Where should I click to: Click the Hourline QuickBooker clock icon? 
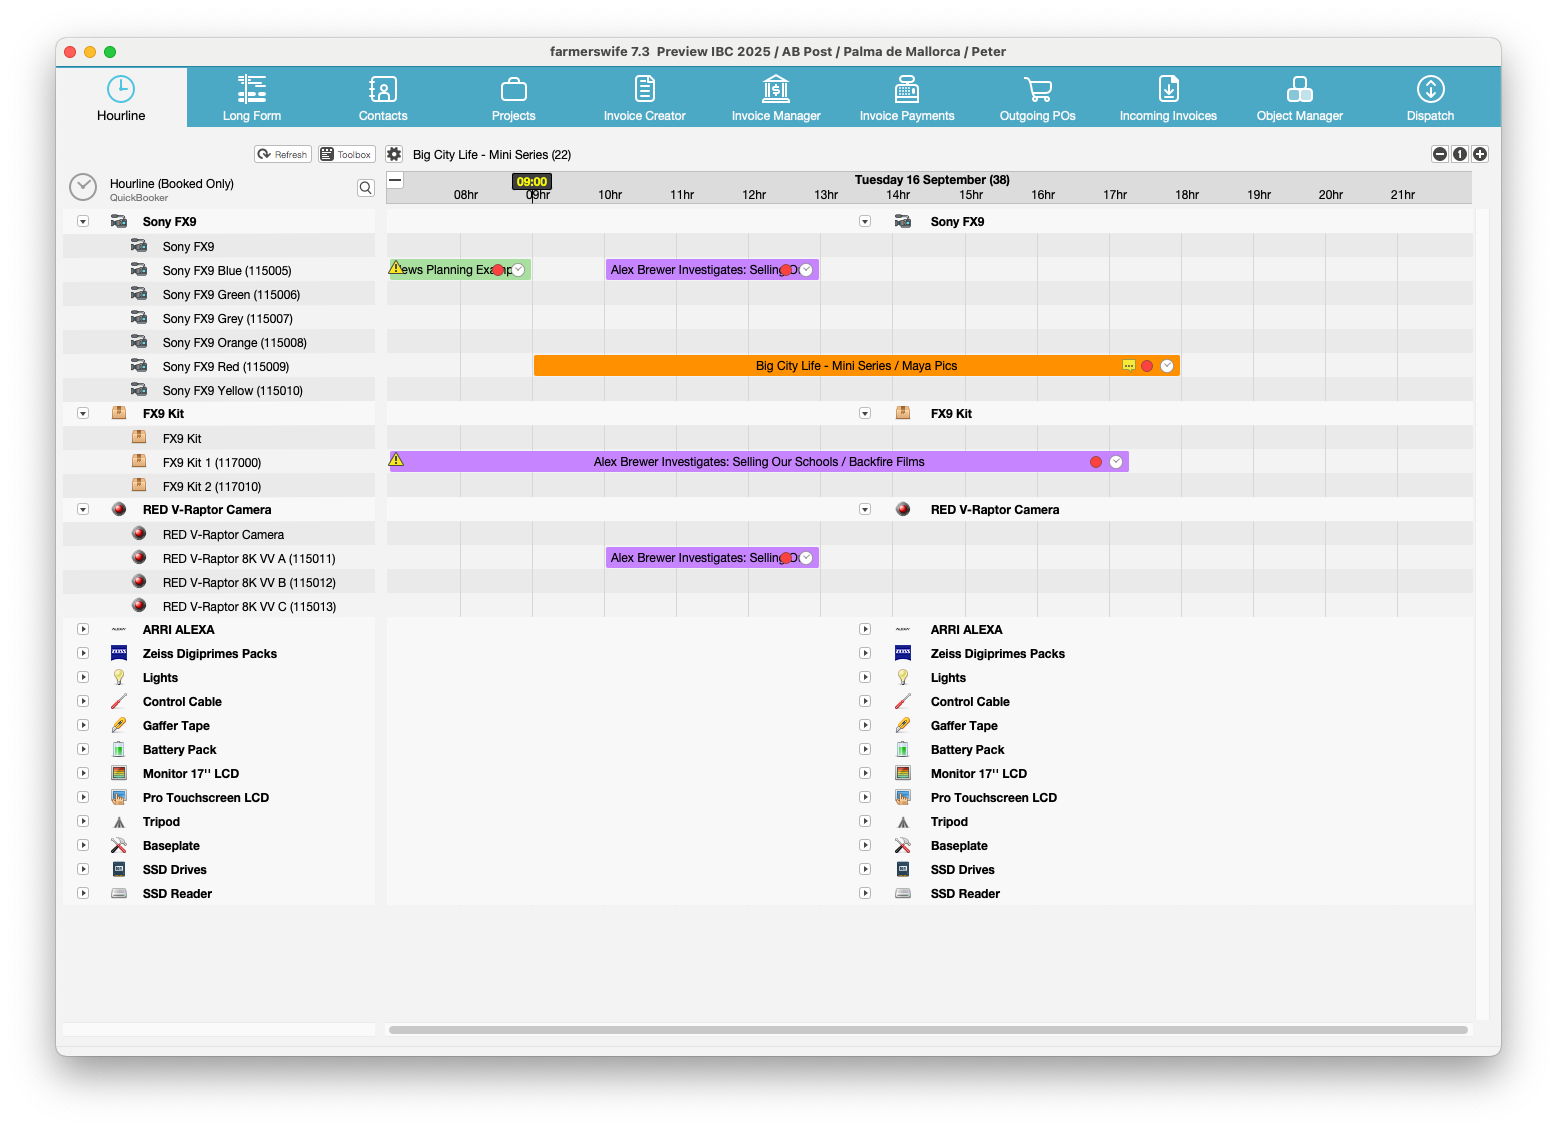click(83, 187)
